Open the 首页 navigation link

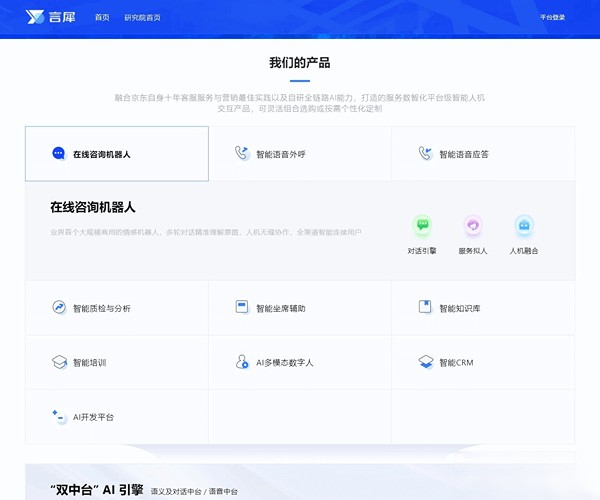(102, 18)
